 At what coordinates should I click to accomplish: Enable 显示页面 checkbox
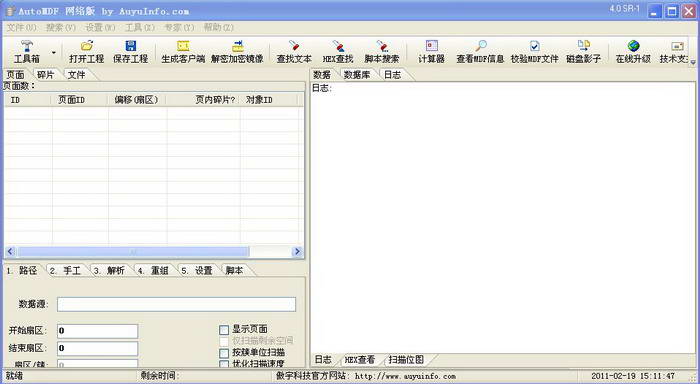[224, 330]
